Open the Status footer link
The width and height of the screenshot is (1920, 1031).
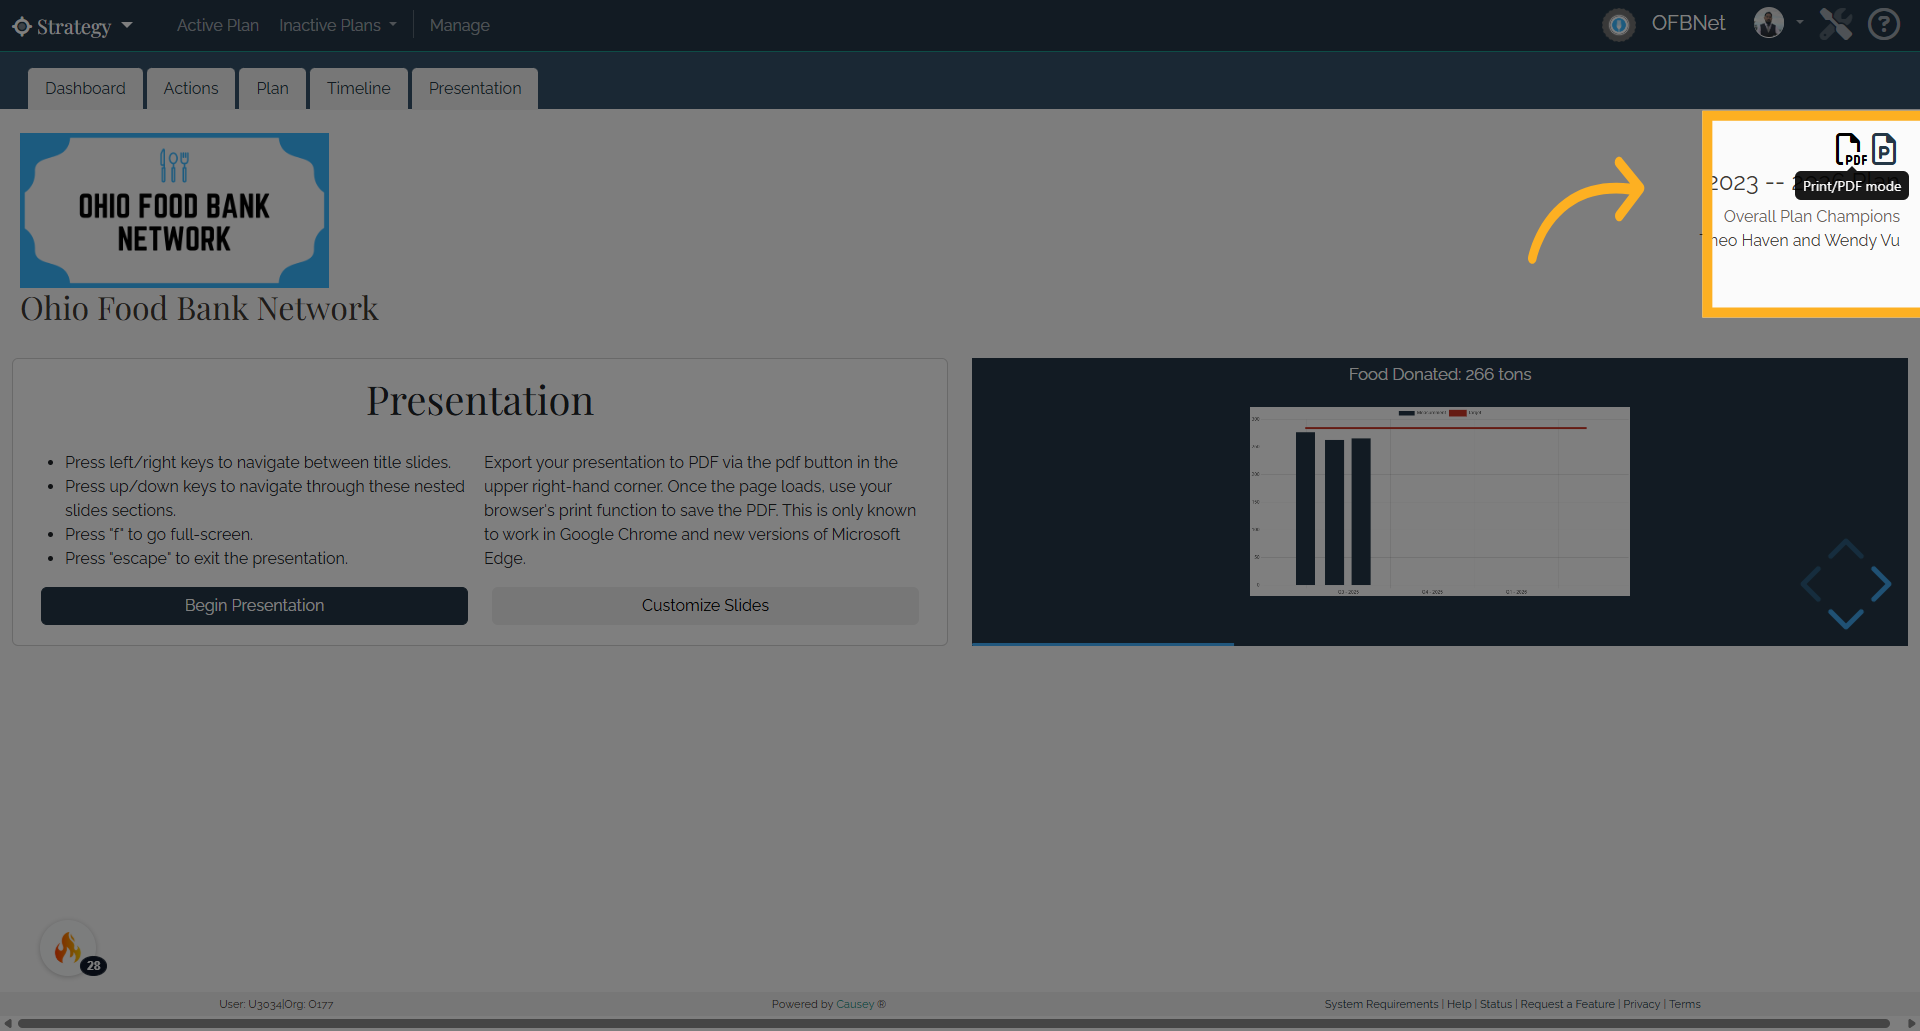[x=1496, y=1004]
